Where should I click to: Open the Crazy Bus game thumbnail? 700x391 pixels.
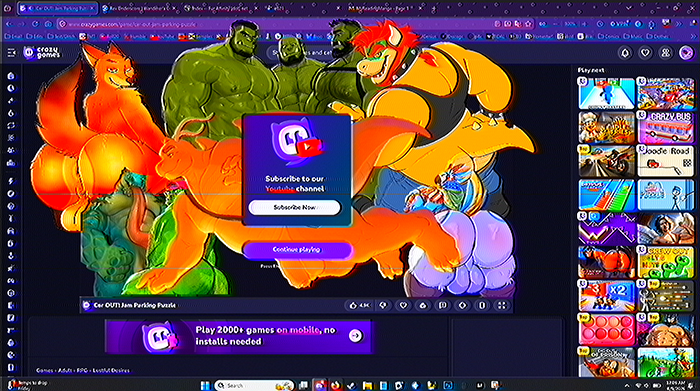(666, 127)
